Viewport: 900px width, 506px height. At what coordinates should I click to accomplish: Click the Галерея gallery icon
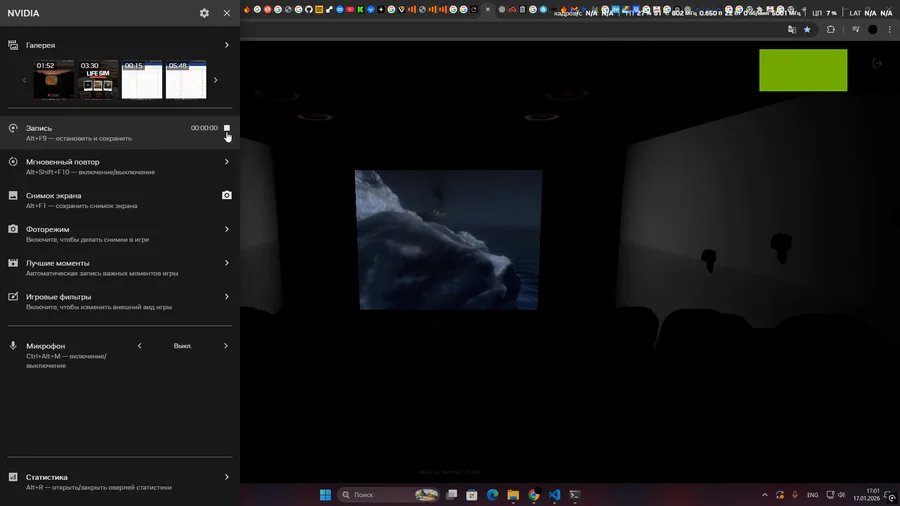(13, 45)
